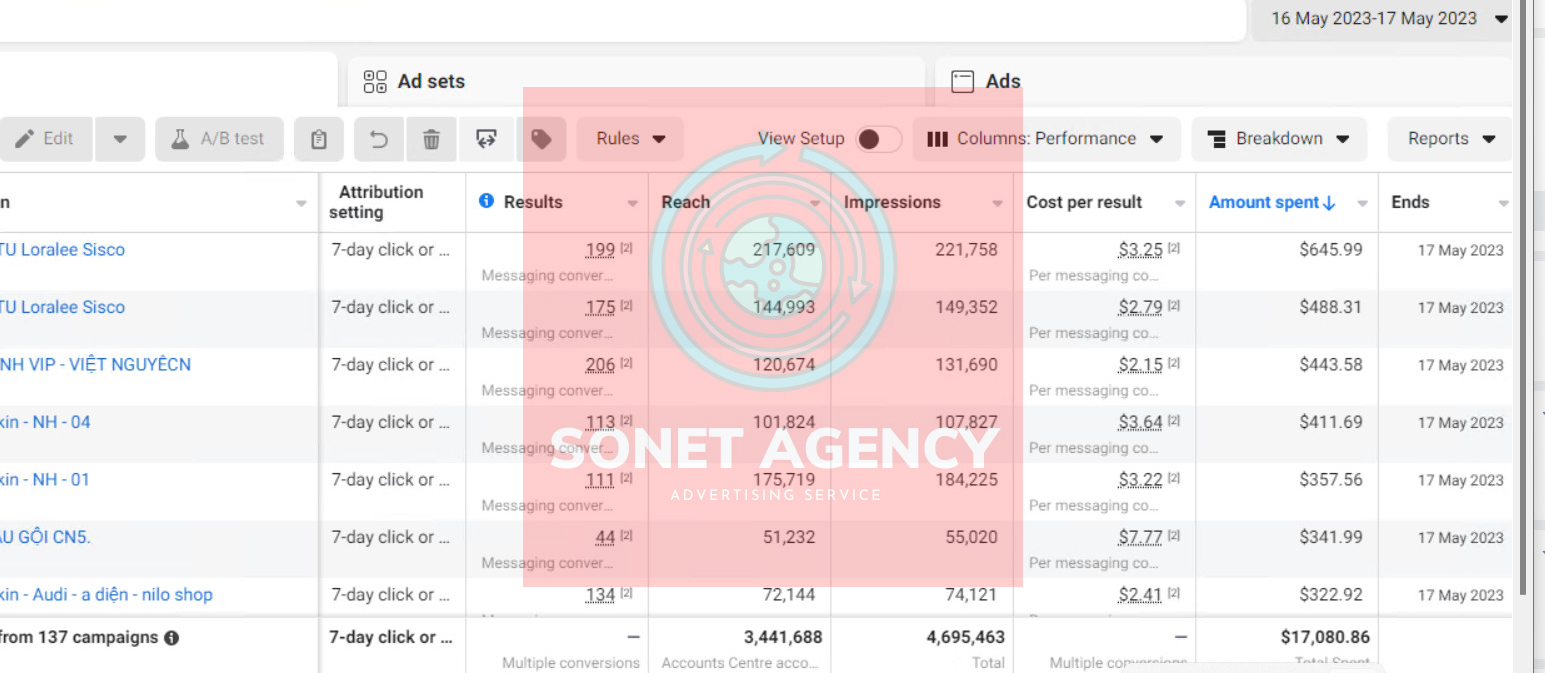Select total spent $17,080.86
The width and height of the screenshot is (1545, 673).
click(x=1325, y=637)
